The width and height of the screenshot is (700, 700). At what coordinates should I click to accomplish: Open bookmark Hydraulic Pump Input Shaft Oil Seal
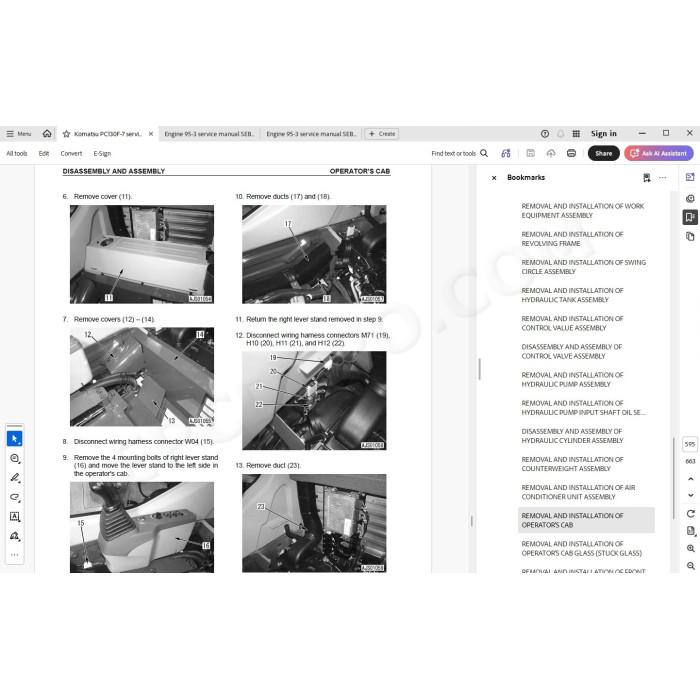pyautogui.click(x=583, y=408)
